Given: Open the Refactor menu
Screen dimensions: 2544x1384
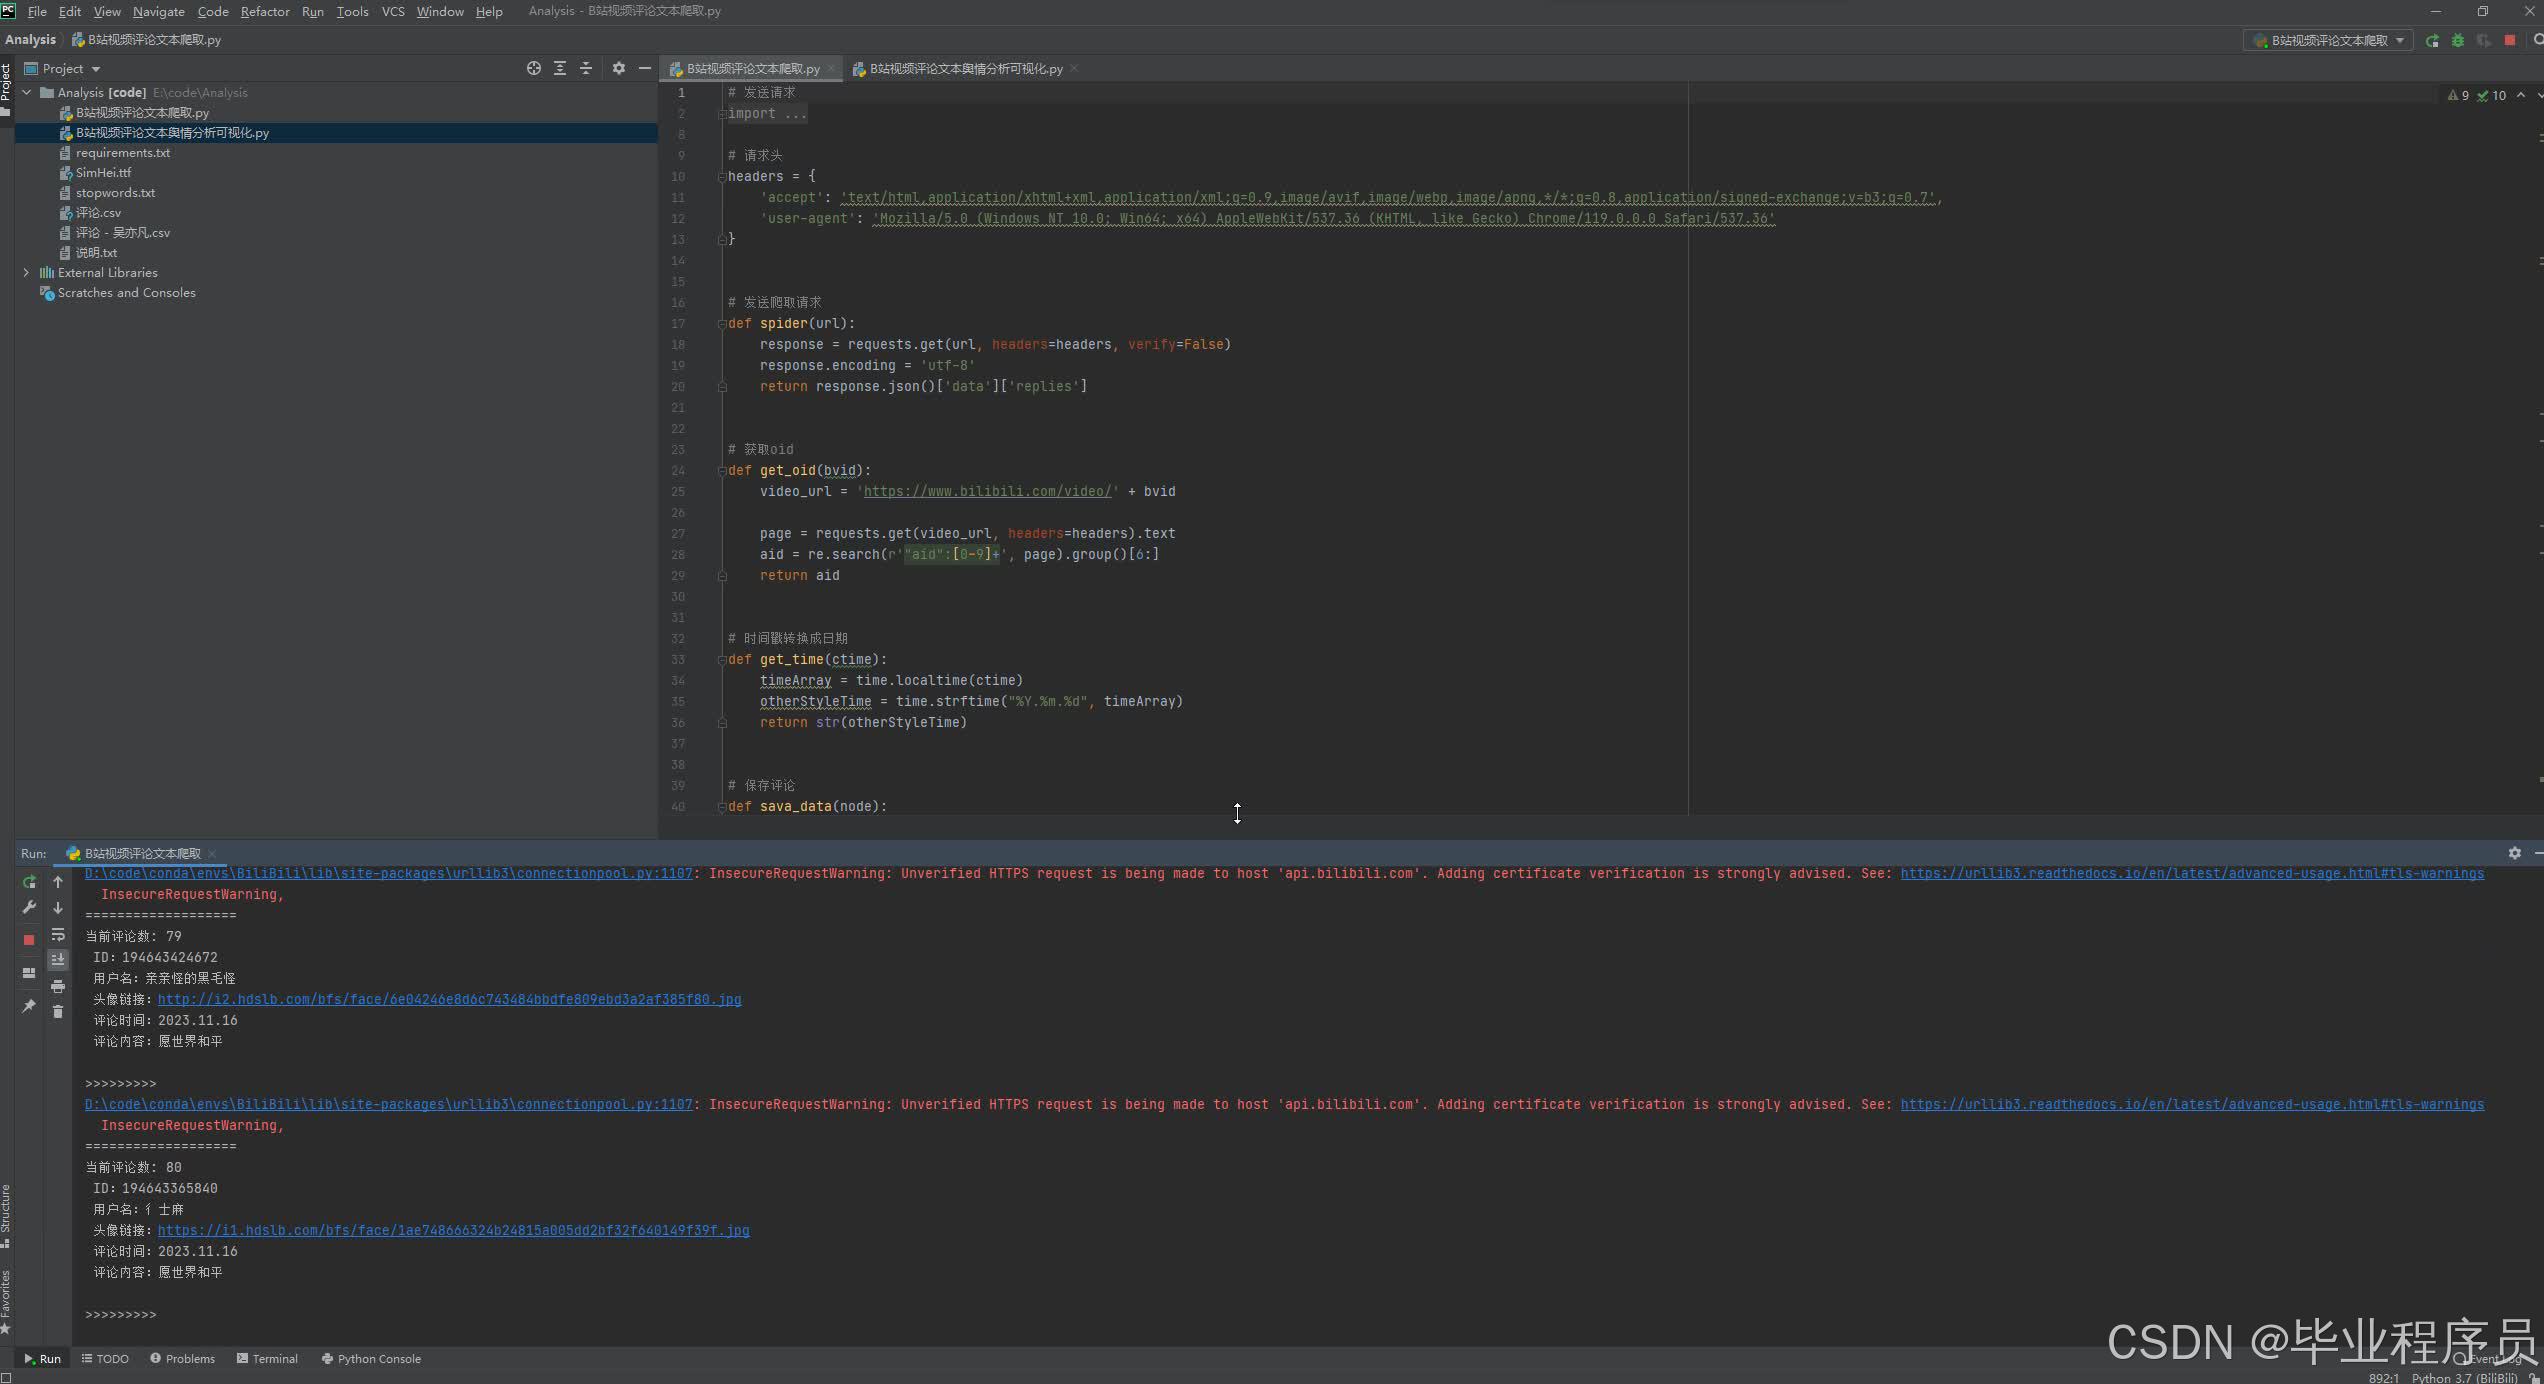Looking at the screenshot, I should (x=265, y=11).
